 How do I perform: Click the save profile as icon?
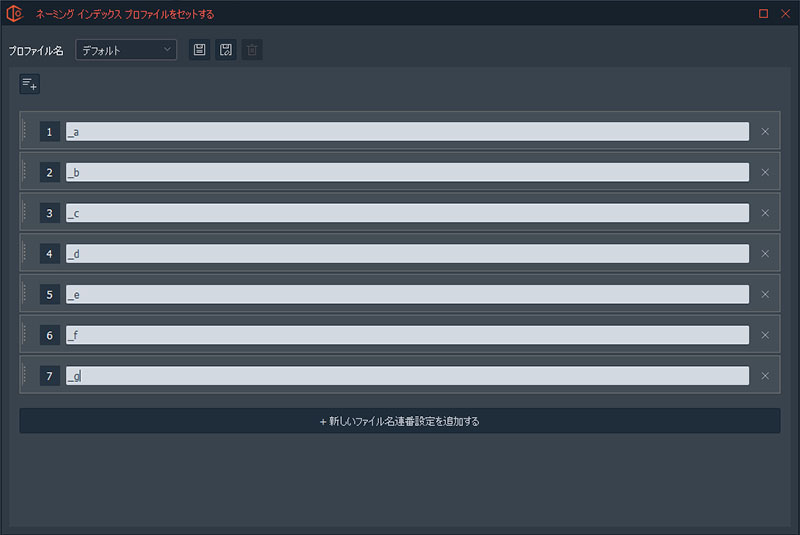pyautogui.click(x=226, y=50)
